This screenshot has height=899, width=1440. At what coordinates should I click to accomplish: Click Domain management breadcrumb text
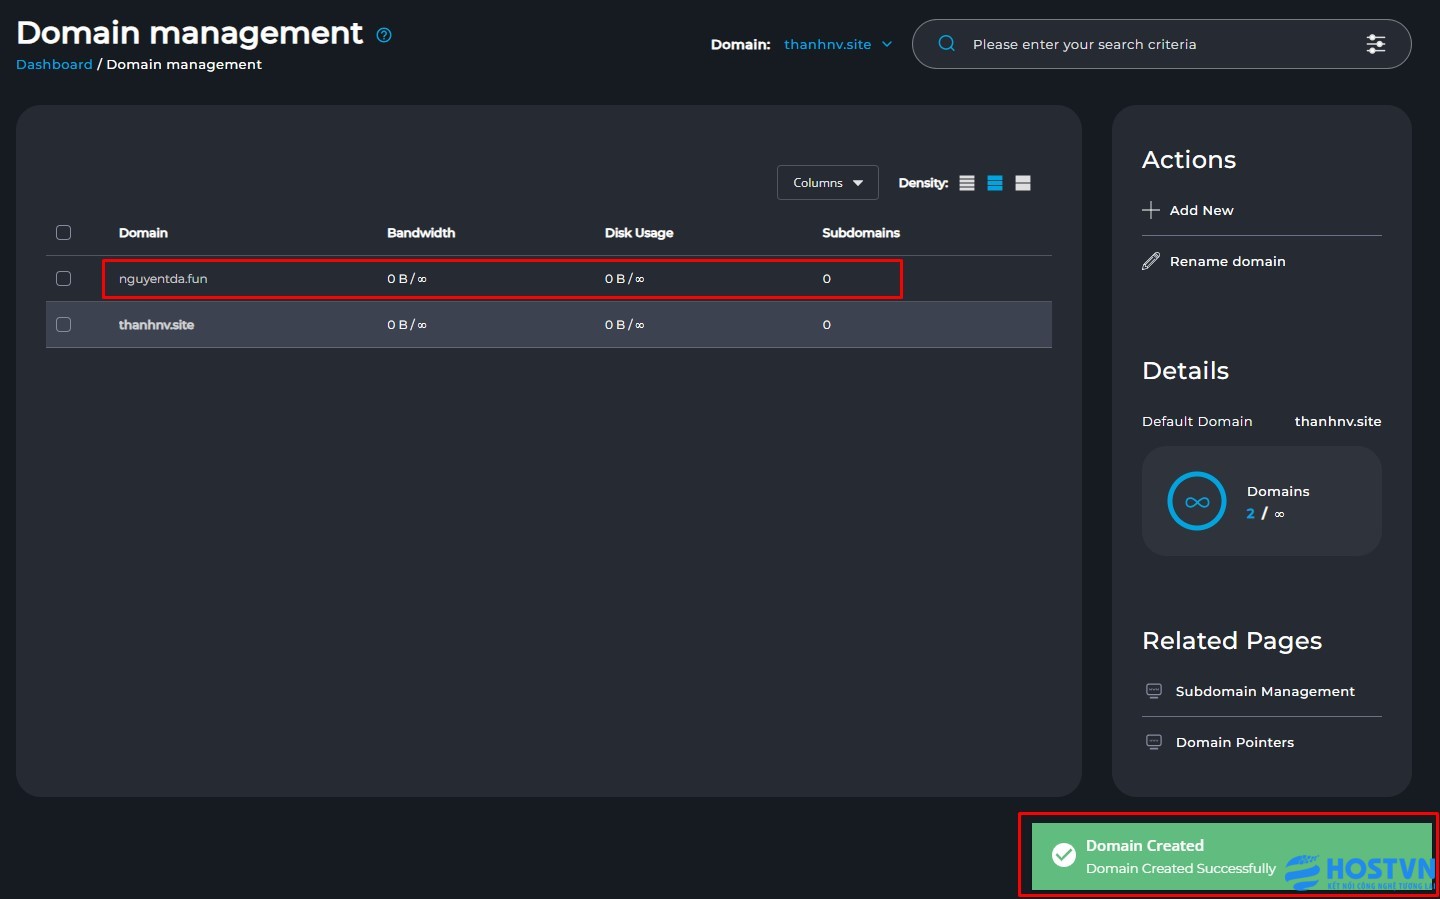point(184,64)
